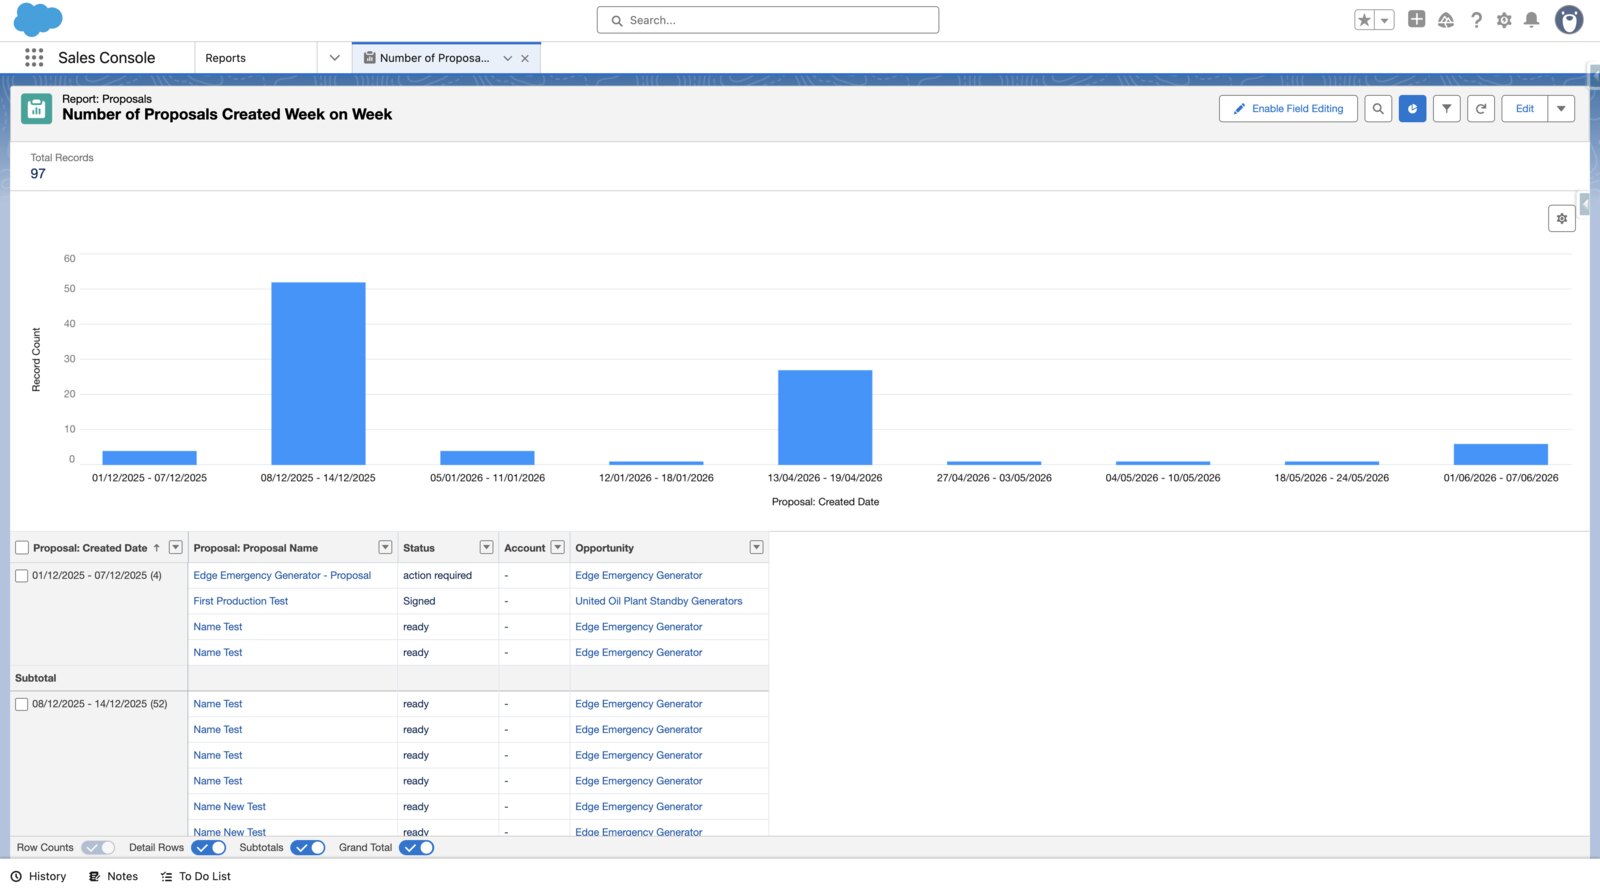Open Proposal: Proposal Name column menu
The height and width of the screenshot is (893, 1600).
pyautogui.click(x=385, y=547)
